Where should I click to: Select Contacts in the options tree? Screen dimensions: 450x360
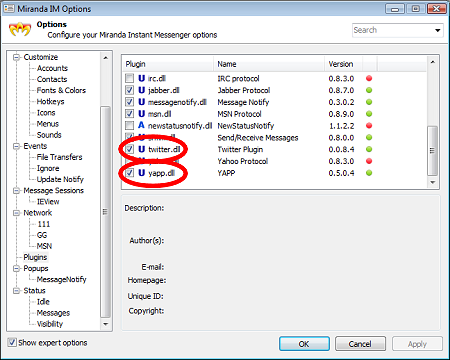coord(52,79)
